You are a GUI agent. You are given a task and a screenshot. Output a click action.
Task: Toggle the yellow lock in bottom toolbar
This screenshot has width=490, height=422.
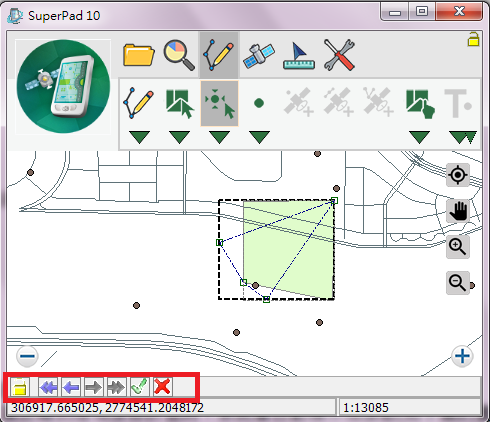coord(20,387)
